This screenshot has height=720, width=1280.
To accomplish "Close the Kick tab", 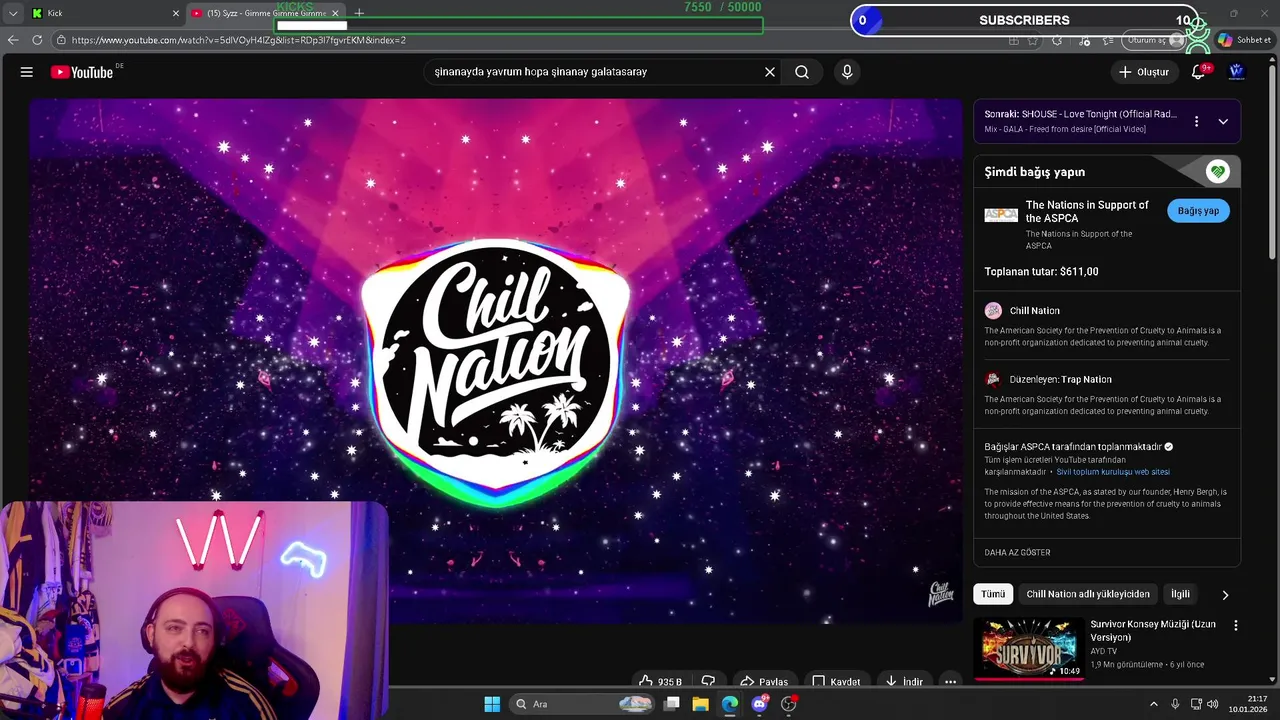I will (176, 13).
